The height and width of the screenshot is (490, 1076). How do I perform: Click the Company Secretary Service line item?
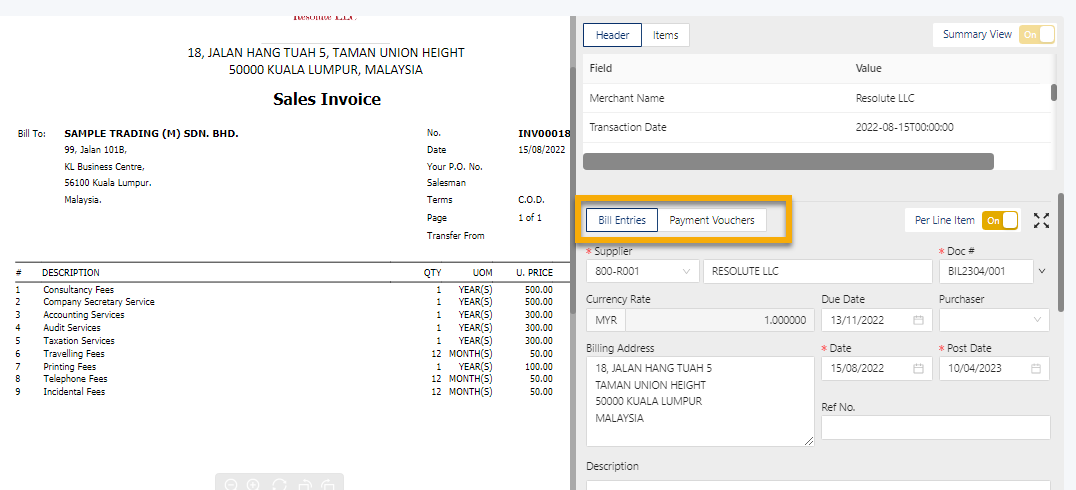99,302
